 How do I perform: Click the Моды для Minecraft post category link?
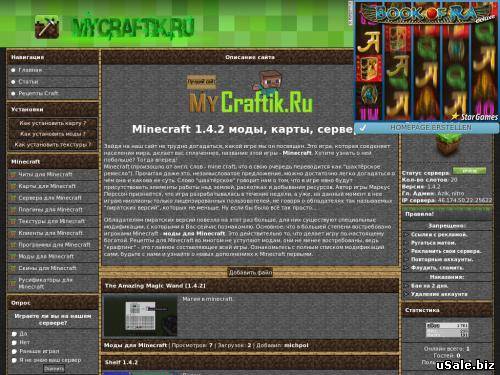click(135, 345)
